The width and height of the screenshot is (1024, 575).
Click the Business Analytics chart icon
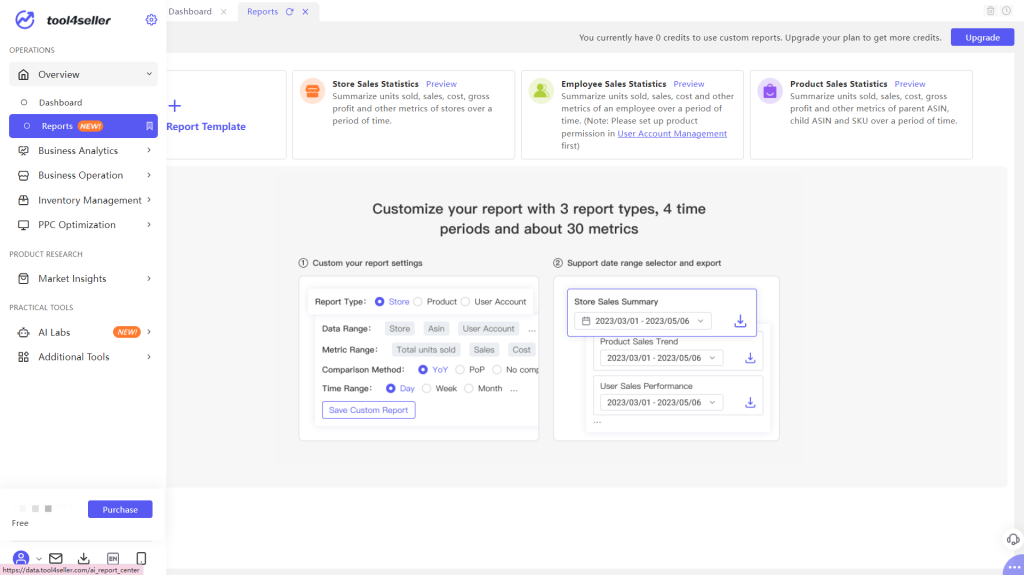pos(24,150)
